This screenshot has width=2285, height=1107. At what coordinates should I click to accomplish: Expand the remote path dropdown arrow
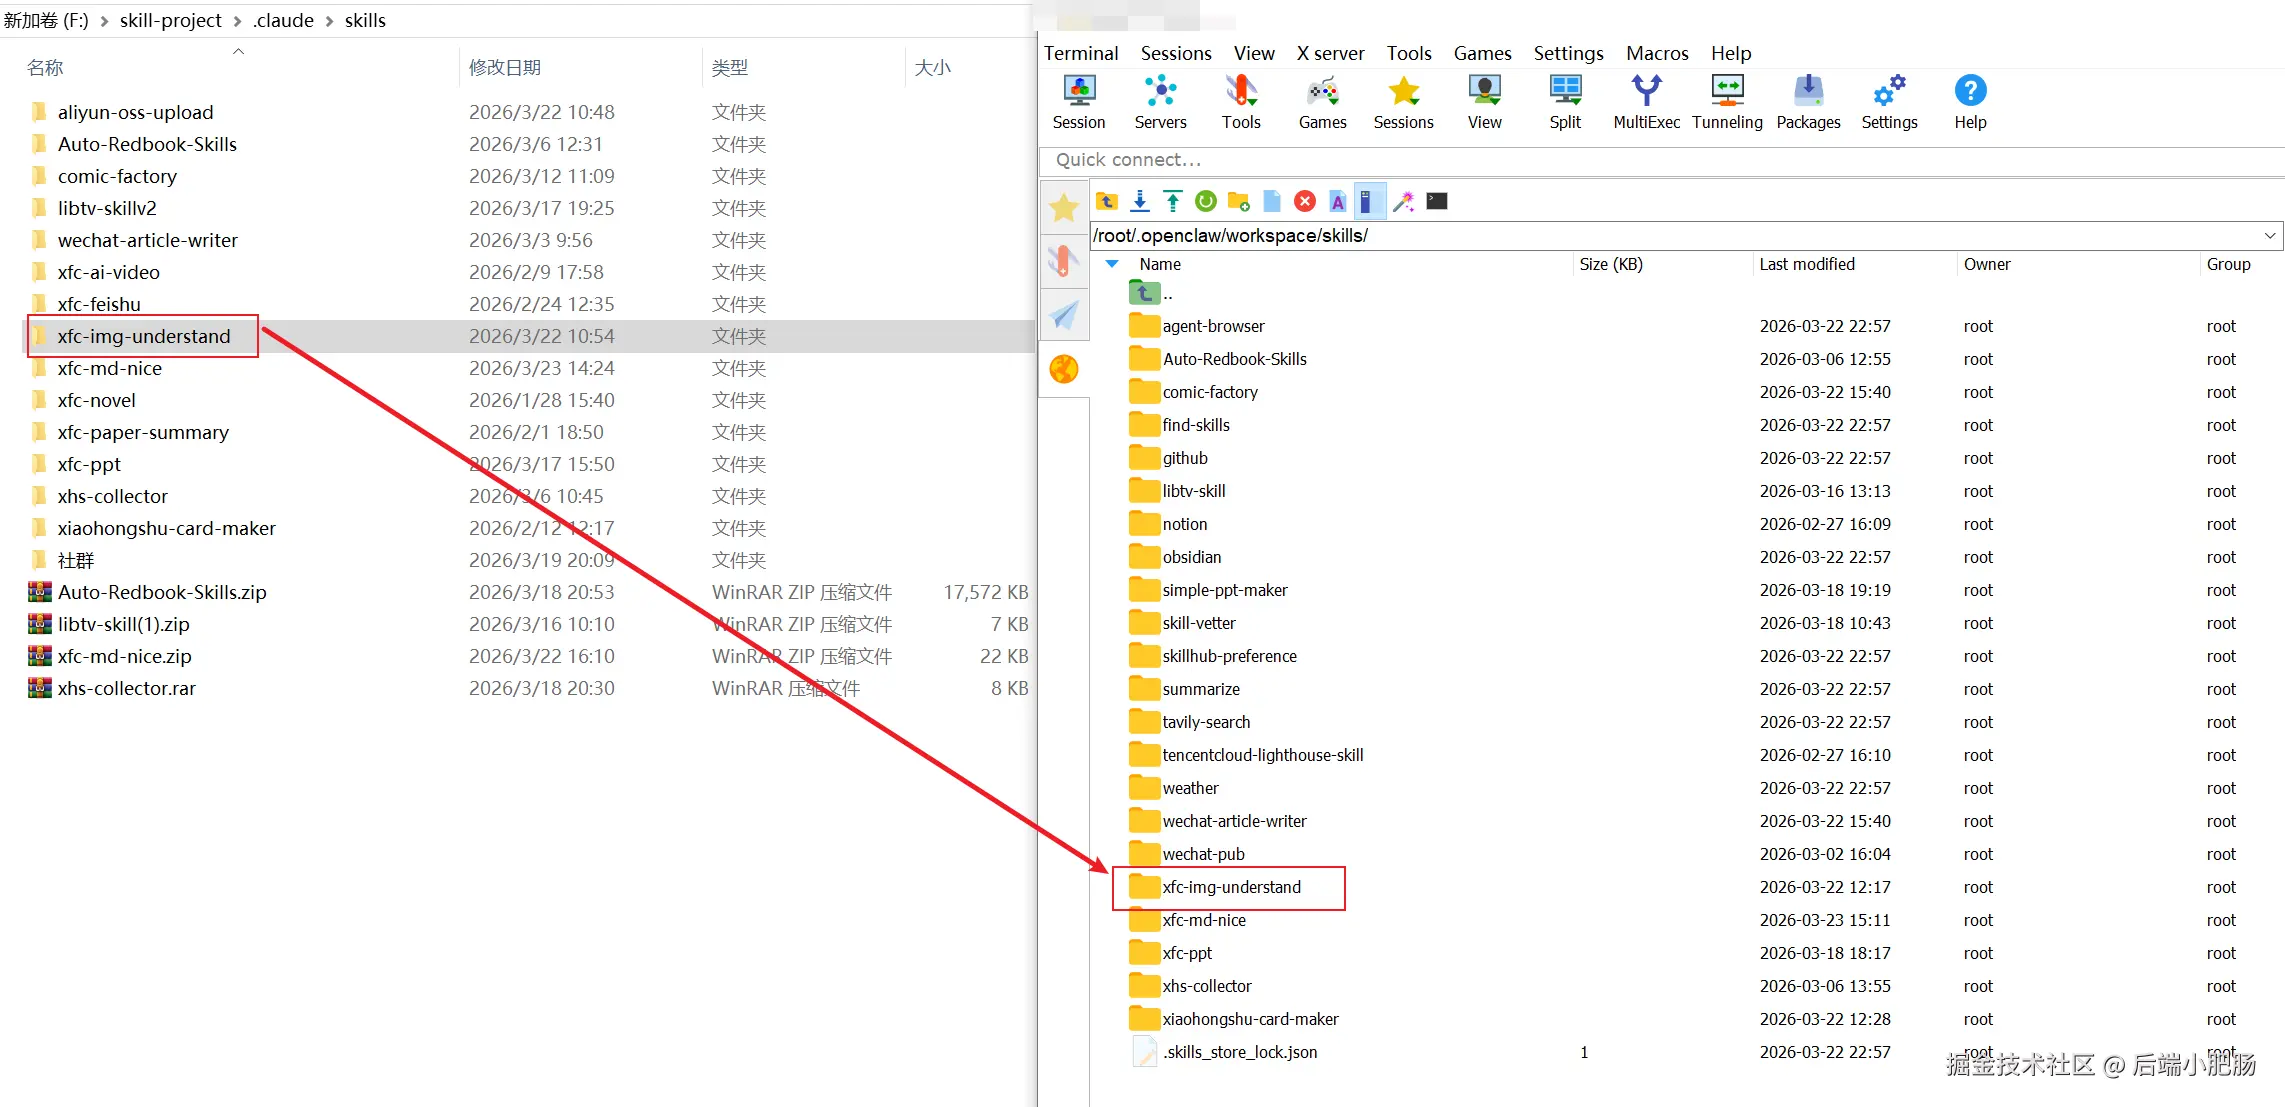point(2270,236)
